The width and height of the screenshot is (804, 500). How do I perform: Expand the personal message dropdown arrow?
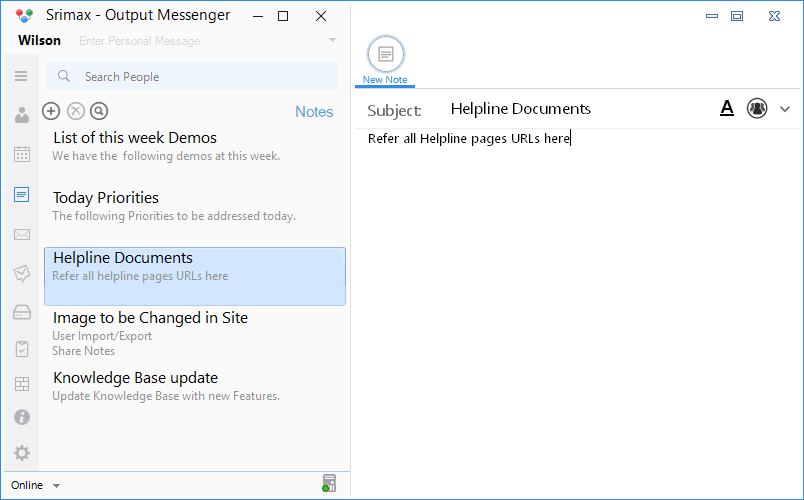point(332,40)
